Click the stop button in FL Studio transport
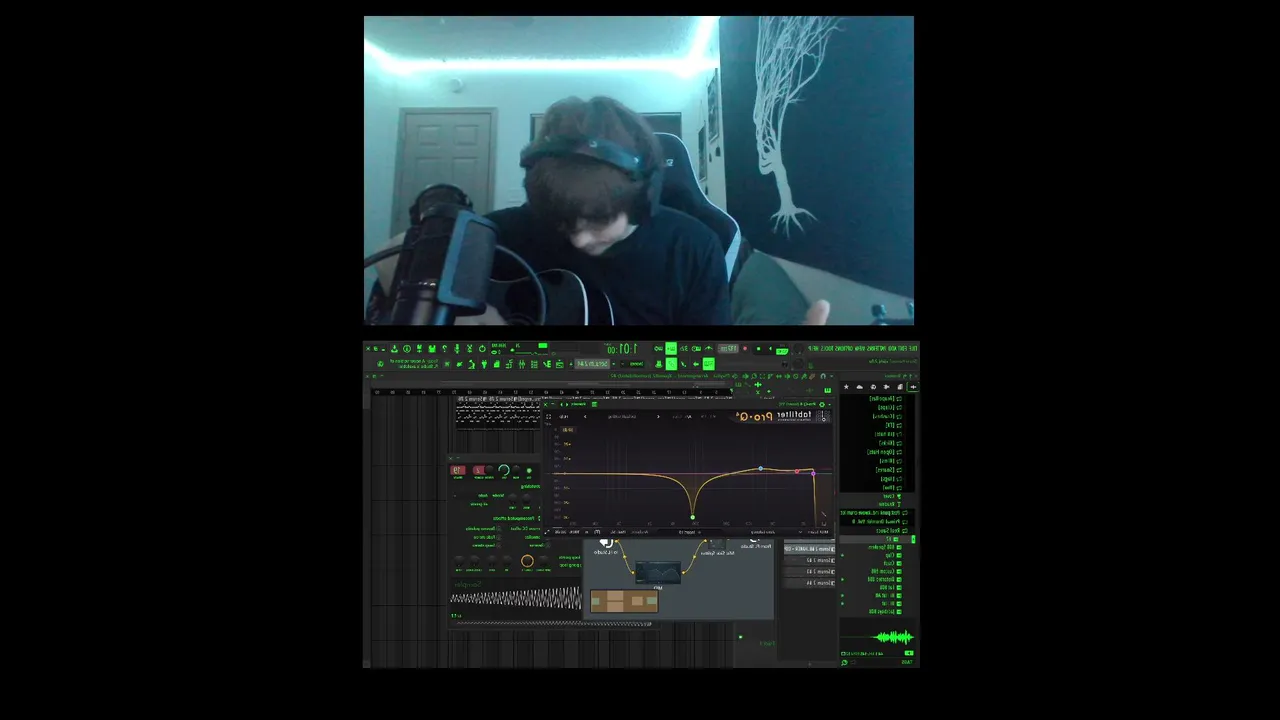The height and width of the screenshot is (720, 1280). (x=759, y=348)
